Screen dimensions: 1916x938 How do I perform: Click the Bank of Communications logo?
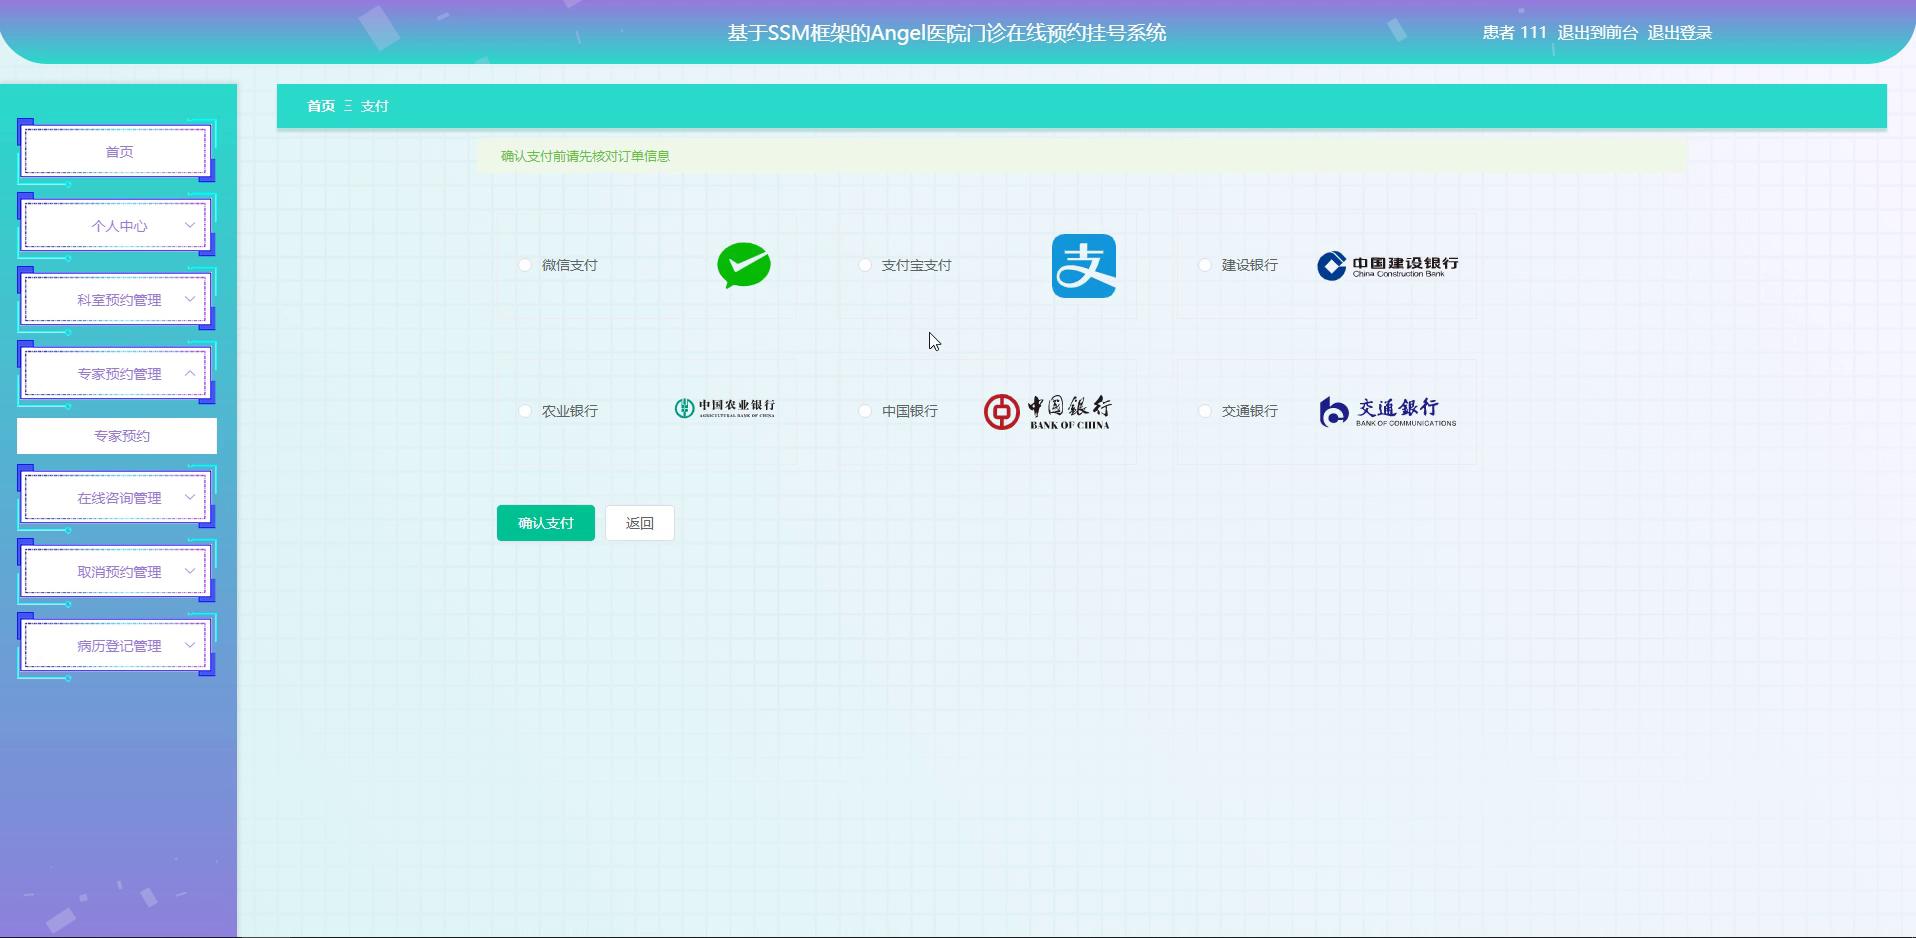(1387, 411)
